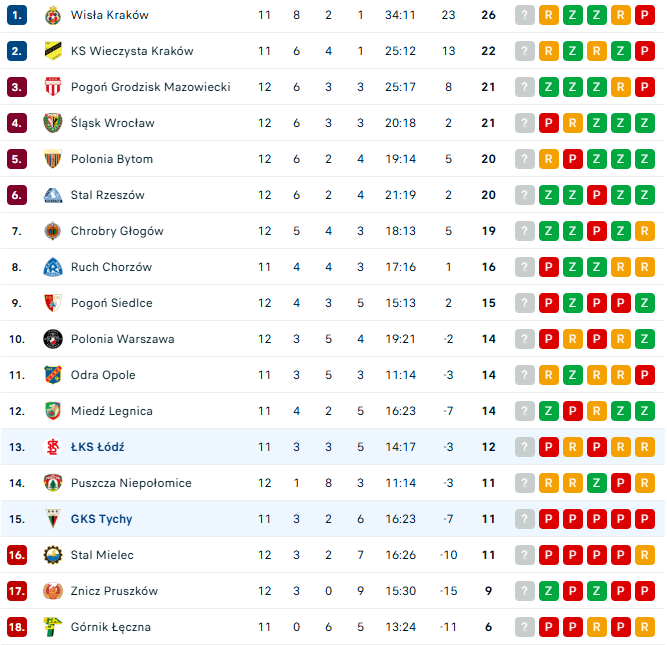This screenshot has width=667, height=645.
Task: Click Wisła Kraków's red P form badge
Action: pyautogui.click(x=645, y=15)
